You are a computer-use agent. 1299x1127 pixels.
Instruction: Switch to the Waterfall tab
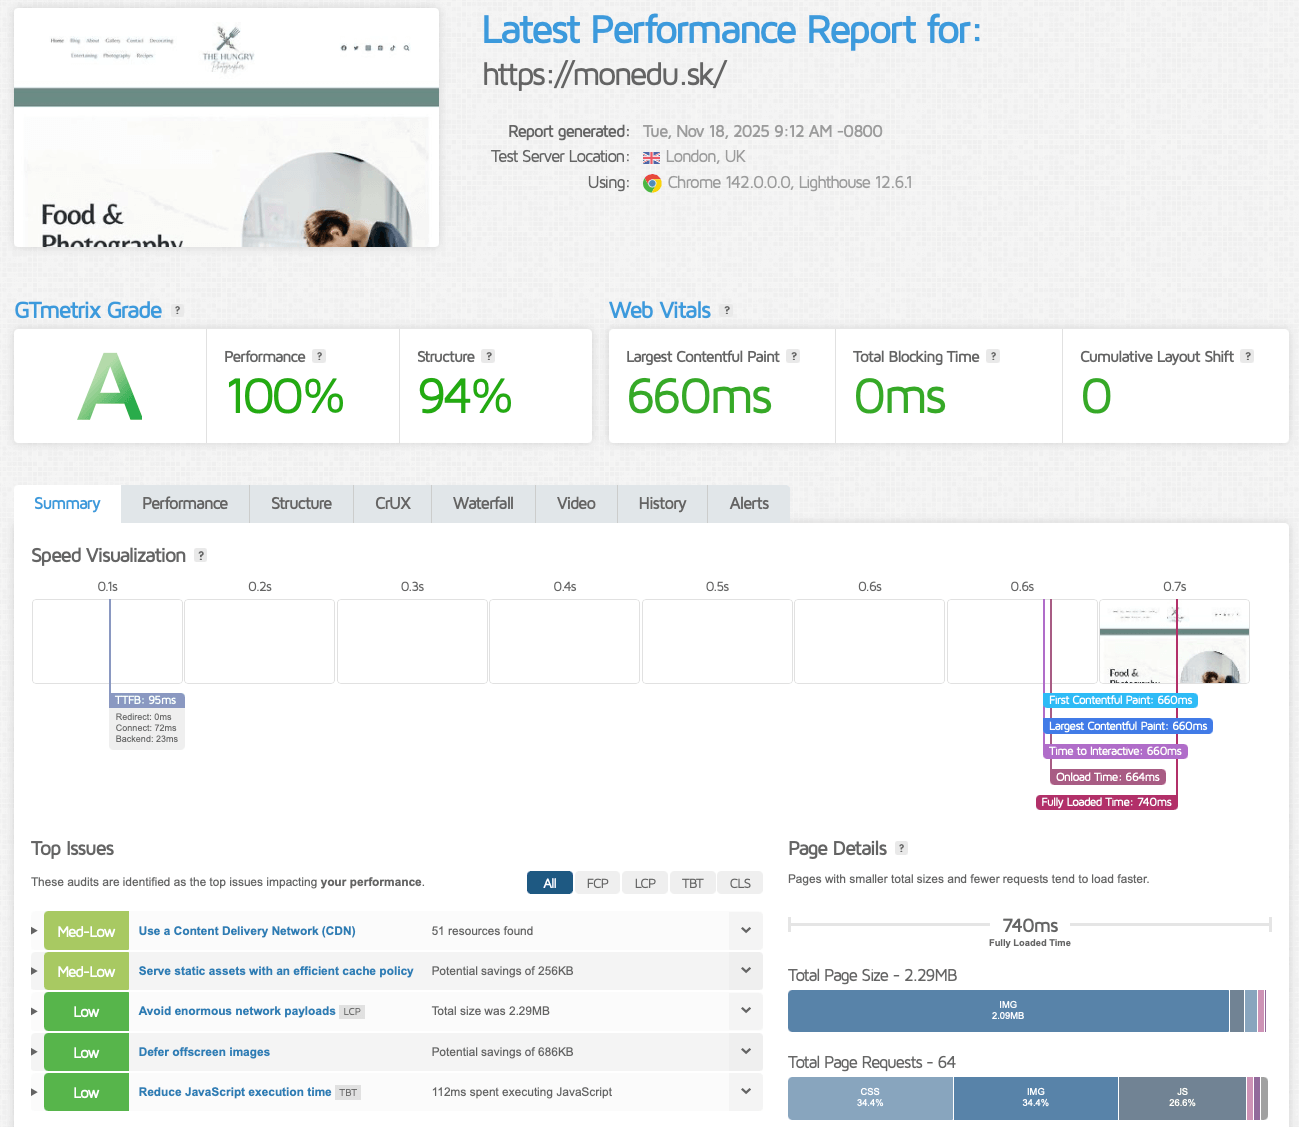tap(483, 504)
